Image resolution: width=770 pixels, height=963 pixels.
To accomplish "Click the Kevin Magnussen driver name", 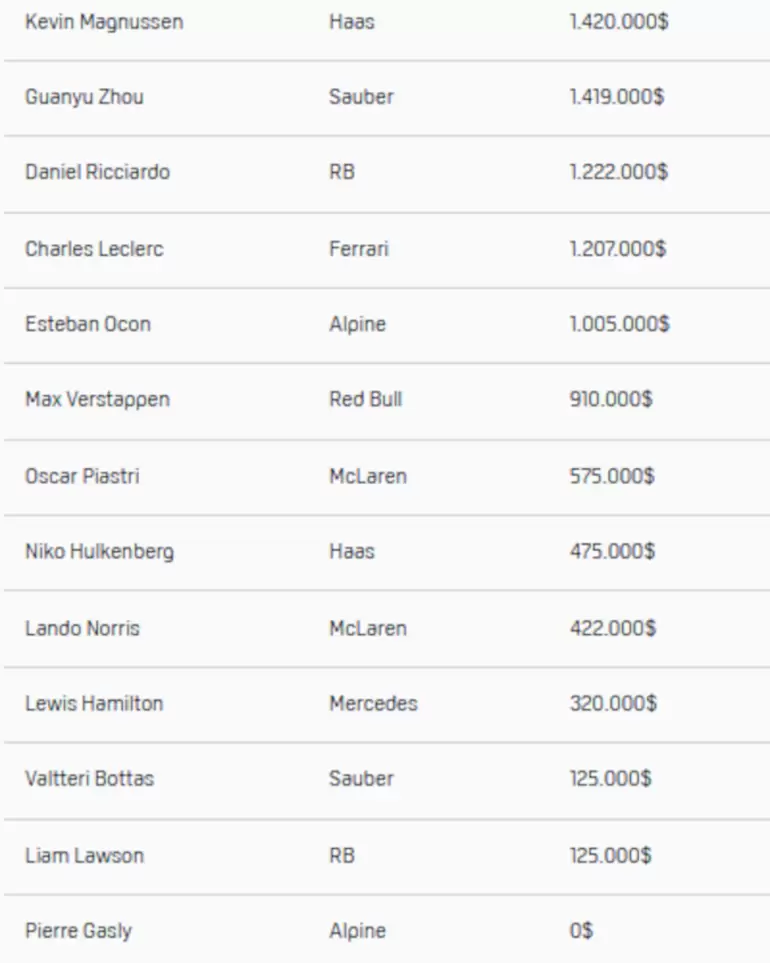I will pyautogui.click(x=104, y=21).
